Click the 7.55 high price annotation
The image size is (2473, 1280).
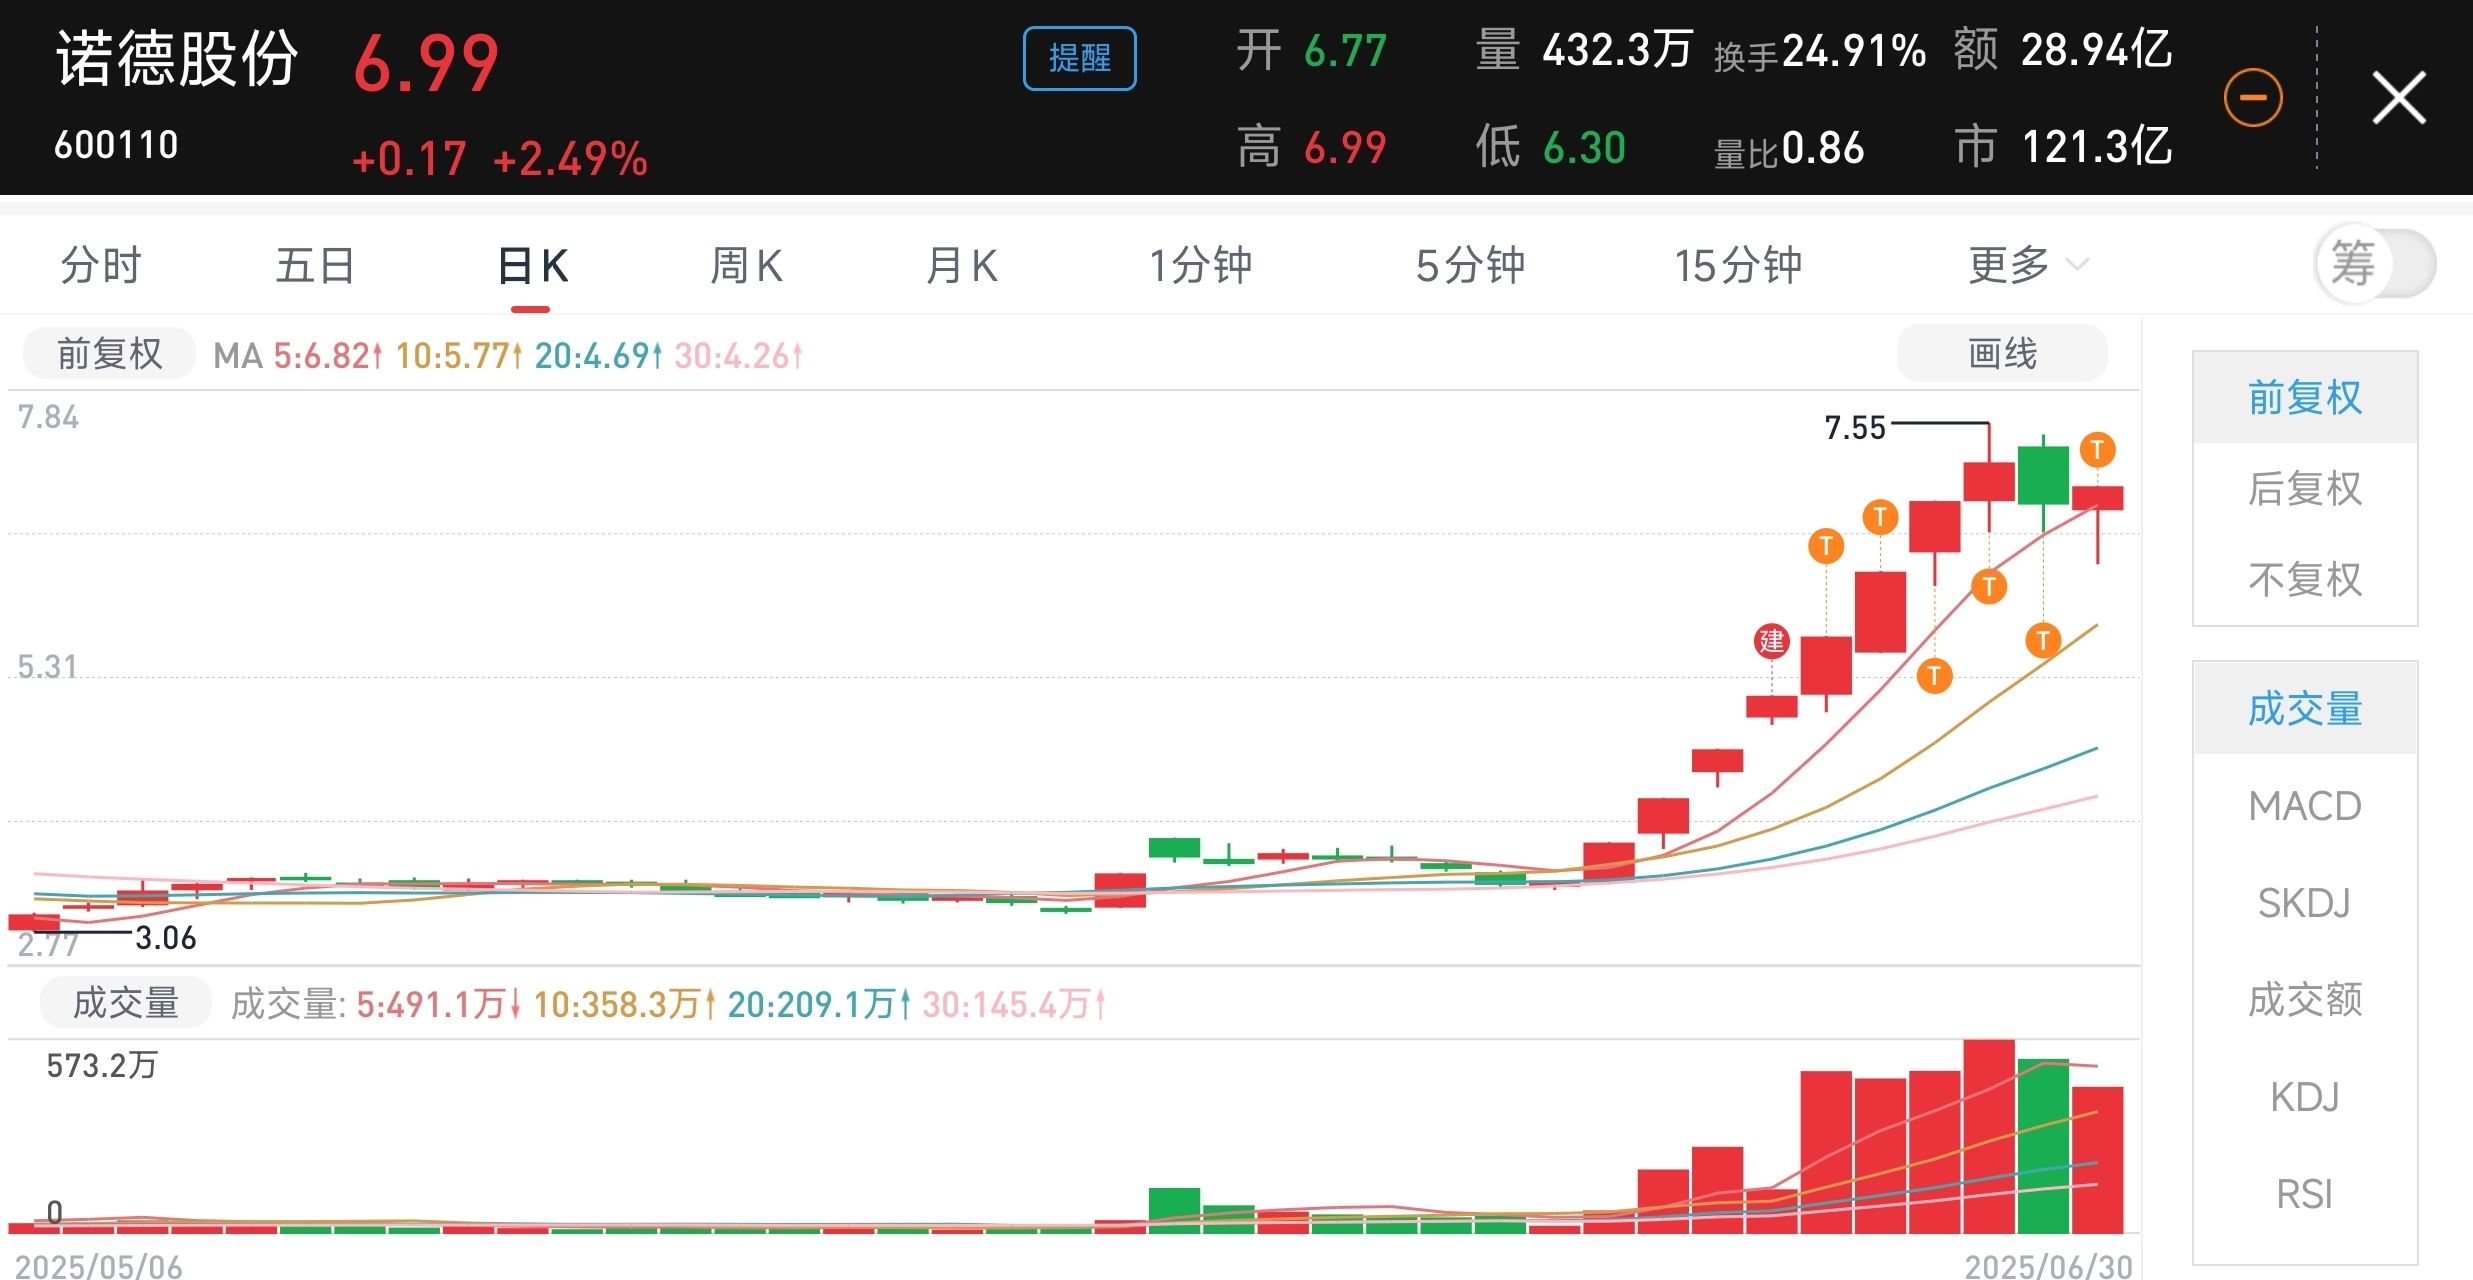tap(1855, 428)
